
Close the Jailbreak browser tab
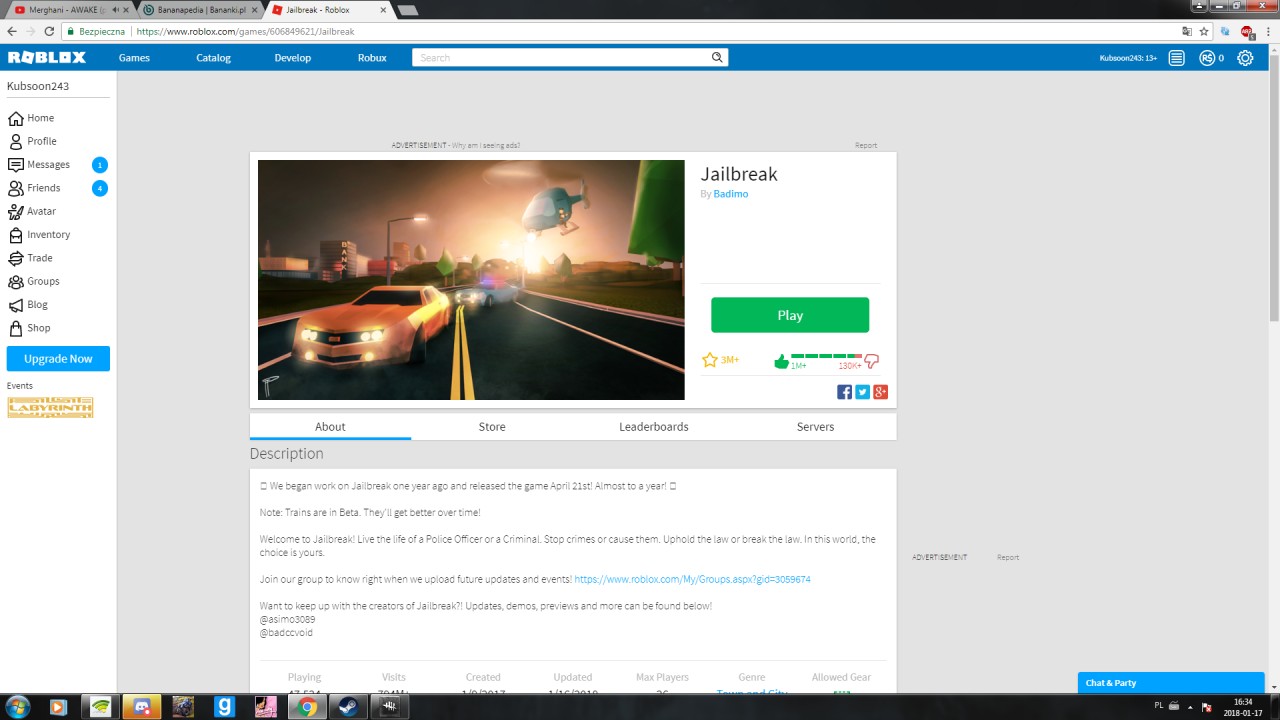(x=385, y=9)
